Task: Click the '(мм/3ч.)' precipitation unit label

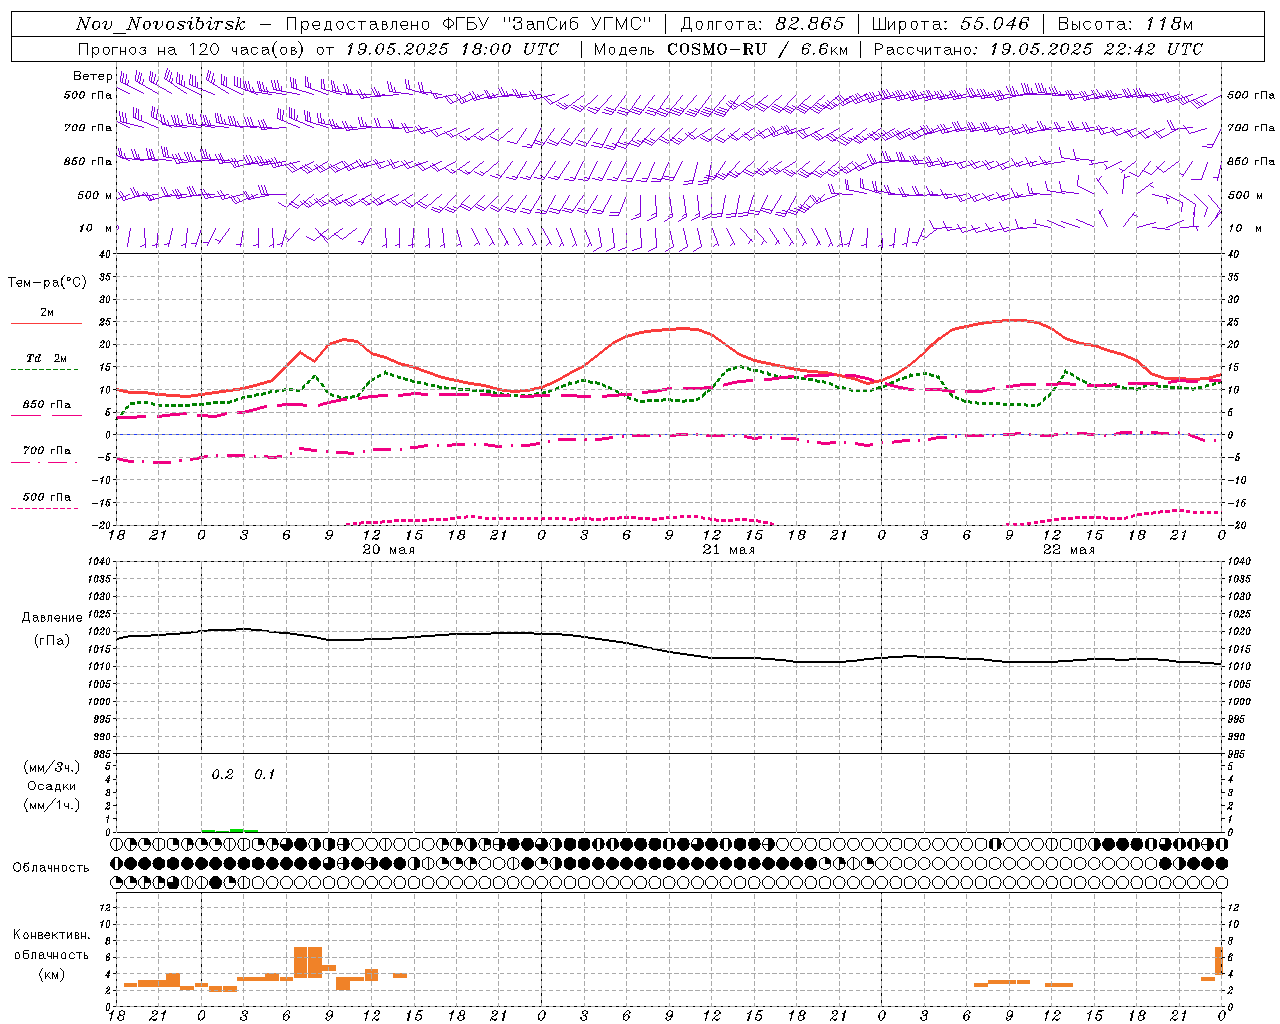Action: tap(52, 767)
